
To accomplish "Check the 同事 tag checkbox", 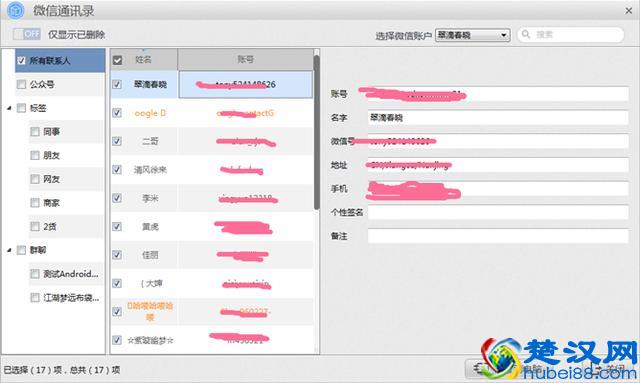I will [35, 132].
